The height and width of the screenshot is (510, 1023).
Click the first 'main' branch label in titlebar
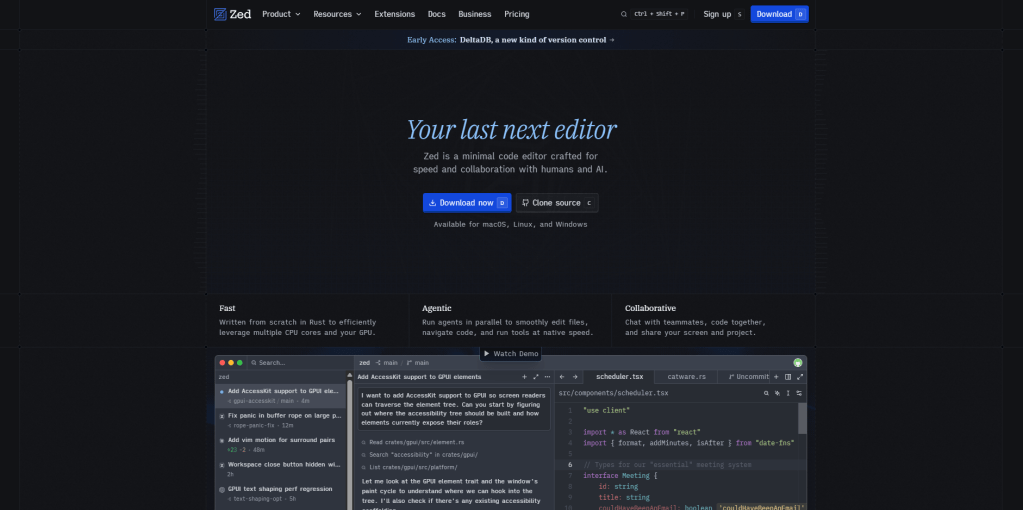coord(386,363)
